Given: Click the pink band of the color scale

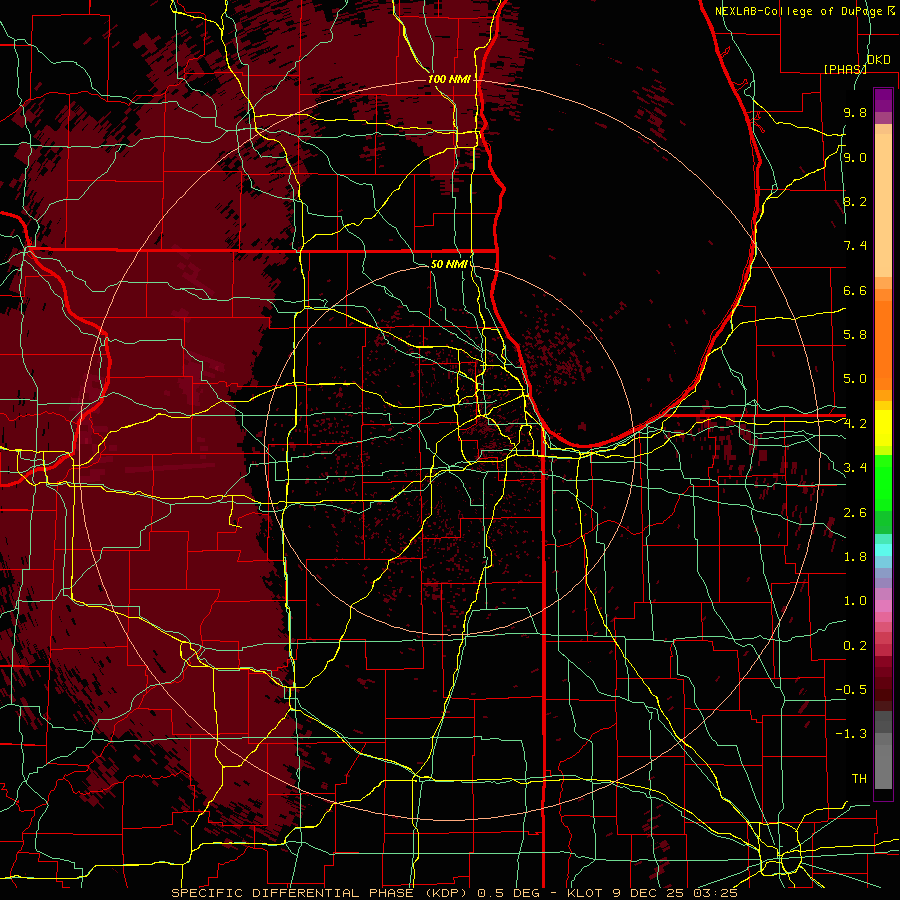Looking at the screenshot, I should (x=883, y=606).
